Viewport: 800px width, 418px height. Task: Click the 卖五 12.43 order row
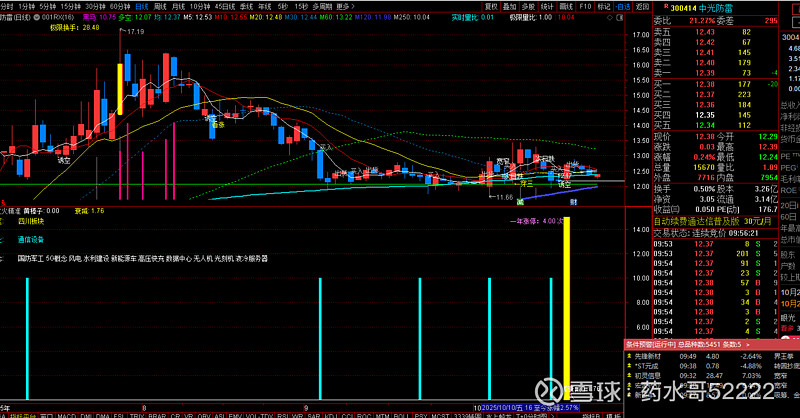(x=715, y=32)
